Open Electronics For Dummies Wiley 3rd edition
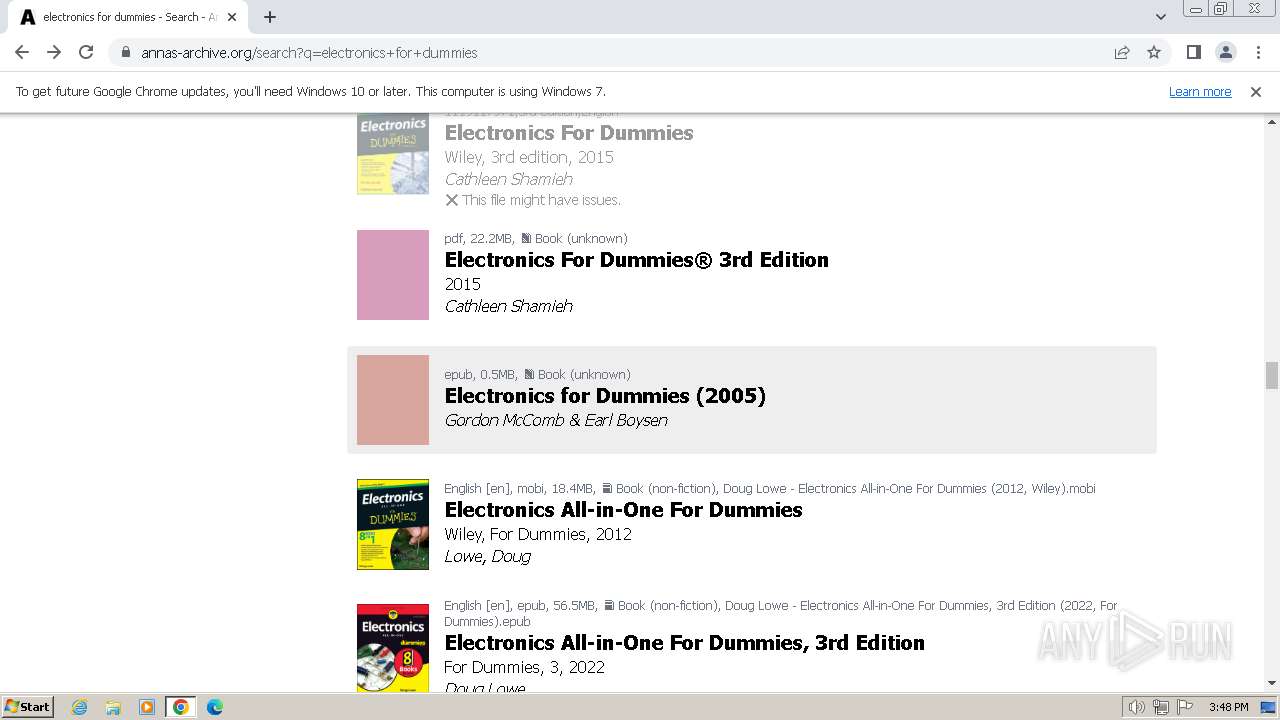The height and width of the screenshot is (720, 1280). pos(569,133)
